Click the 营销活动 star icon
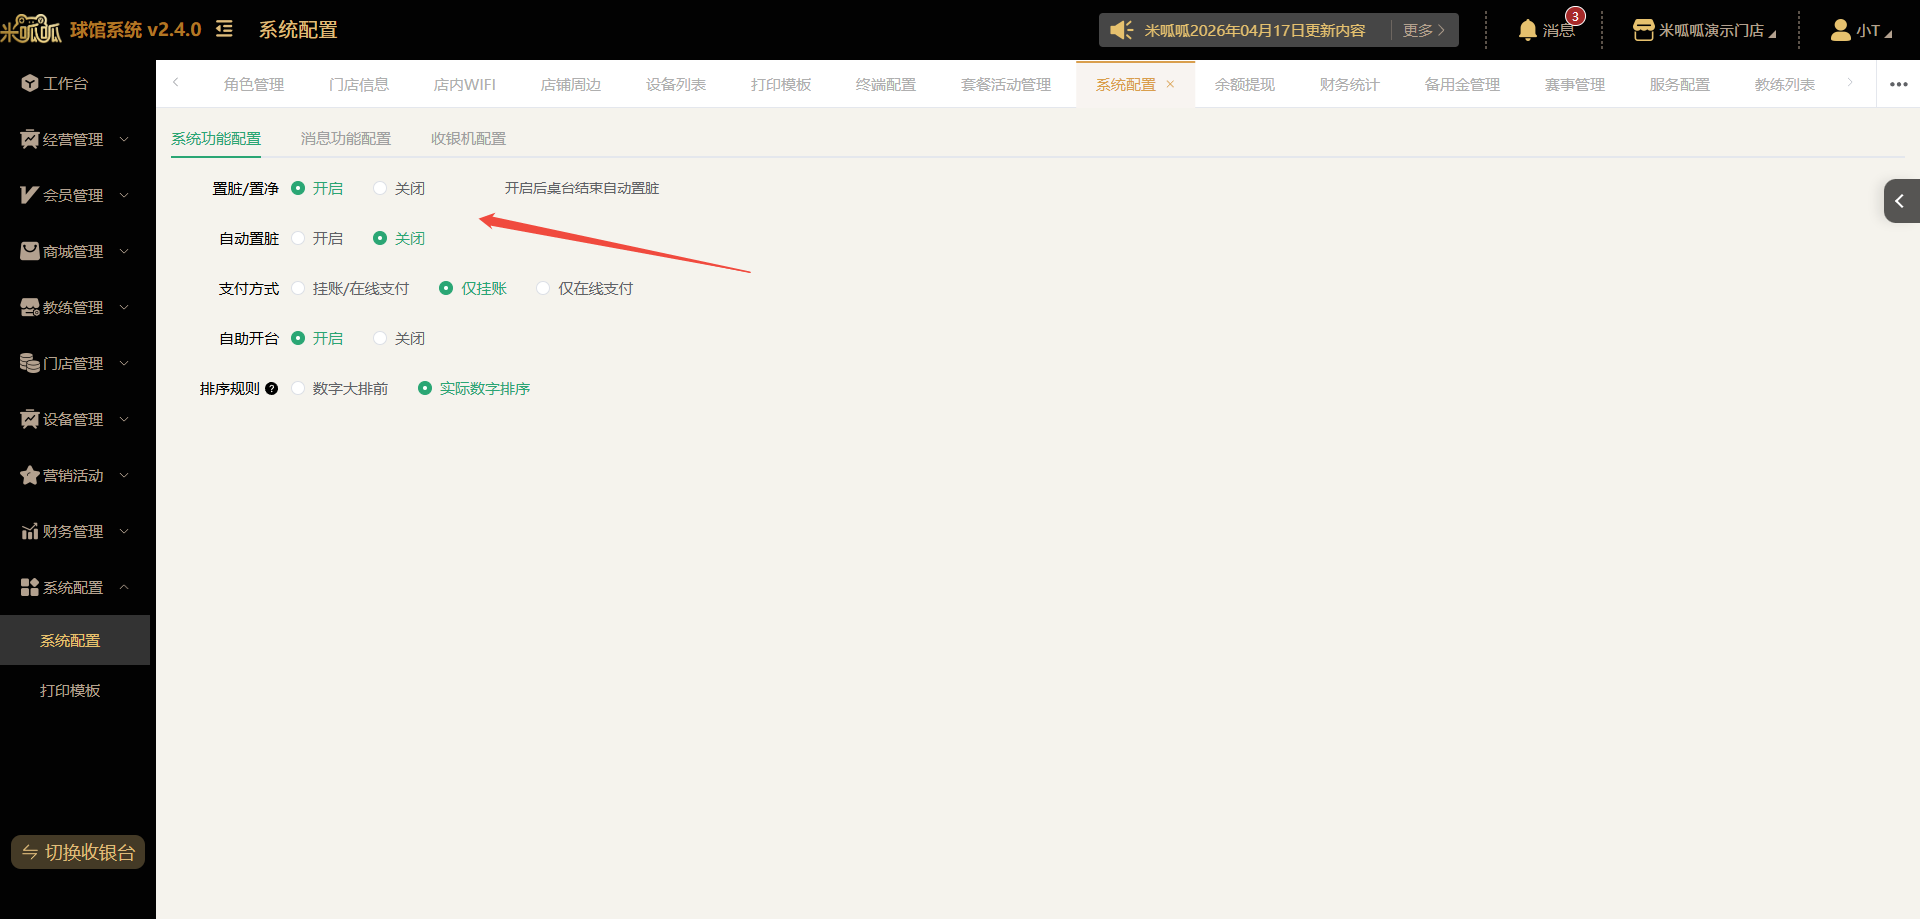Screen dimensions: 1920x919 [30, 475]
